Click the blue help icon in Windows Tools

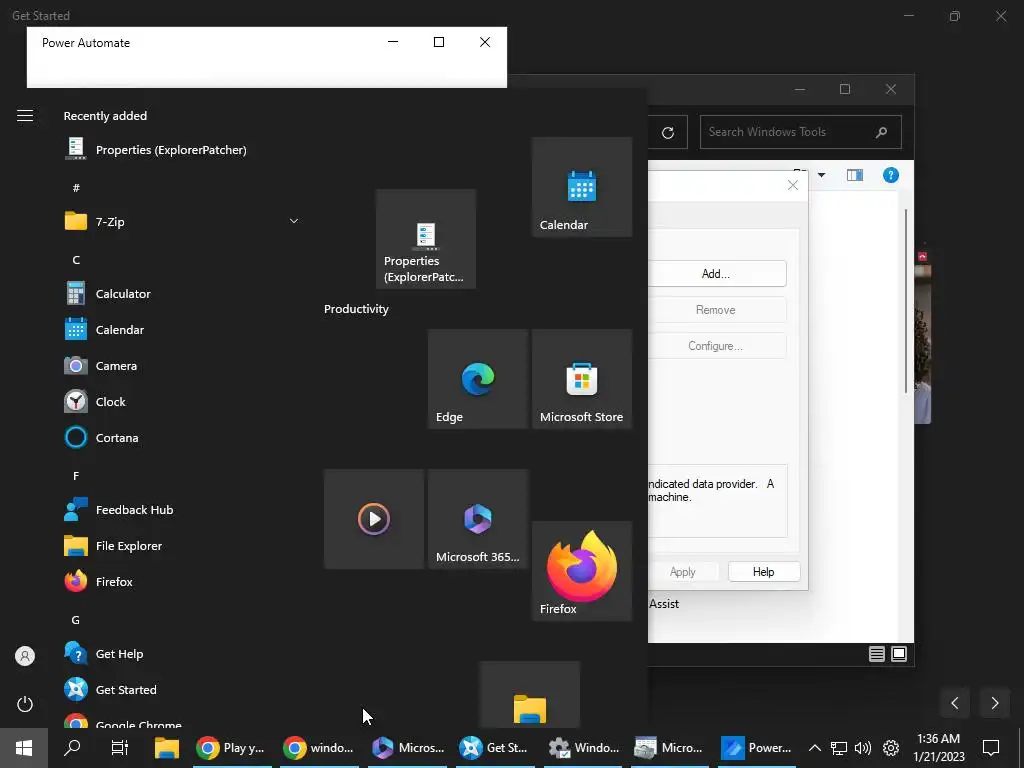[891, 175]
